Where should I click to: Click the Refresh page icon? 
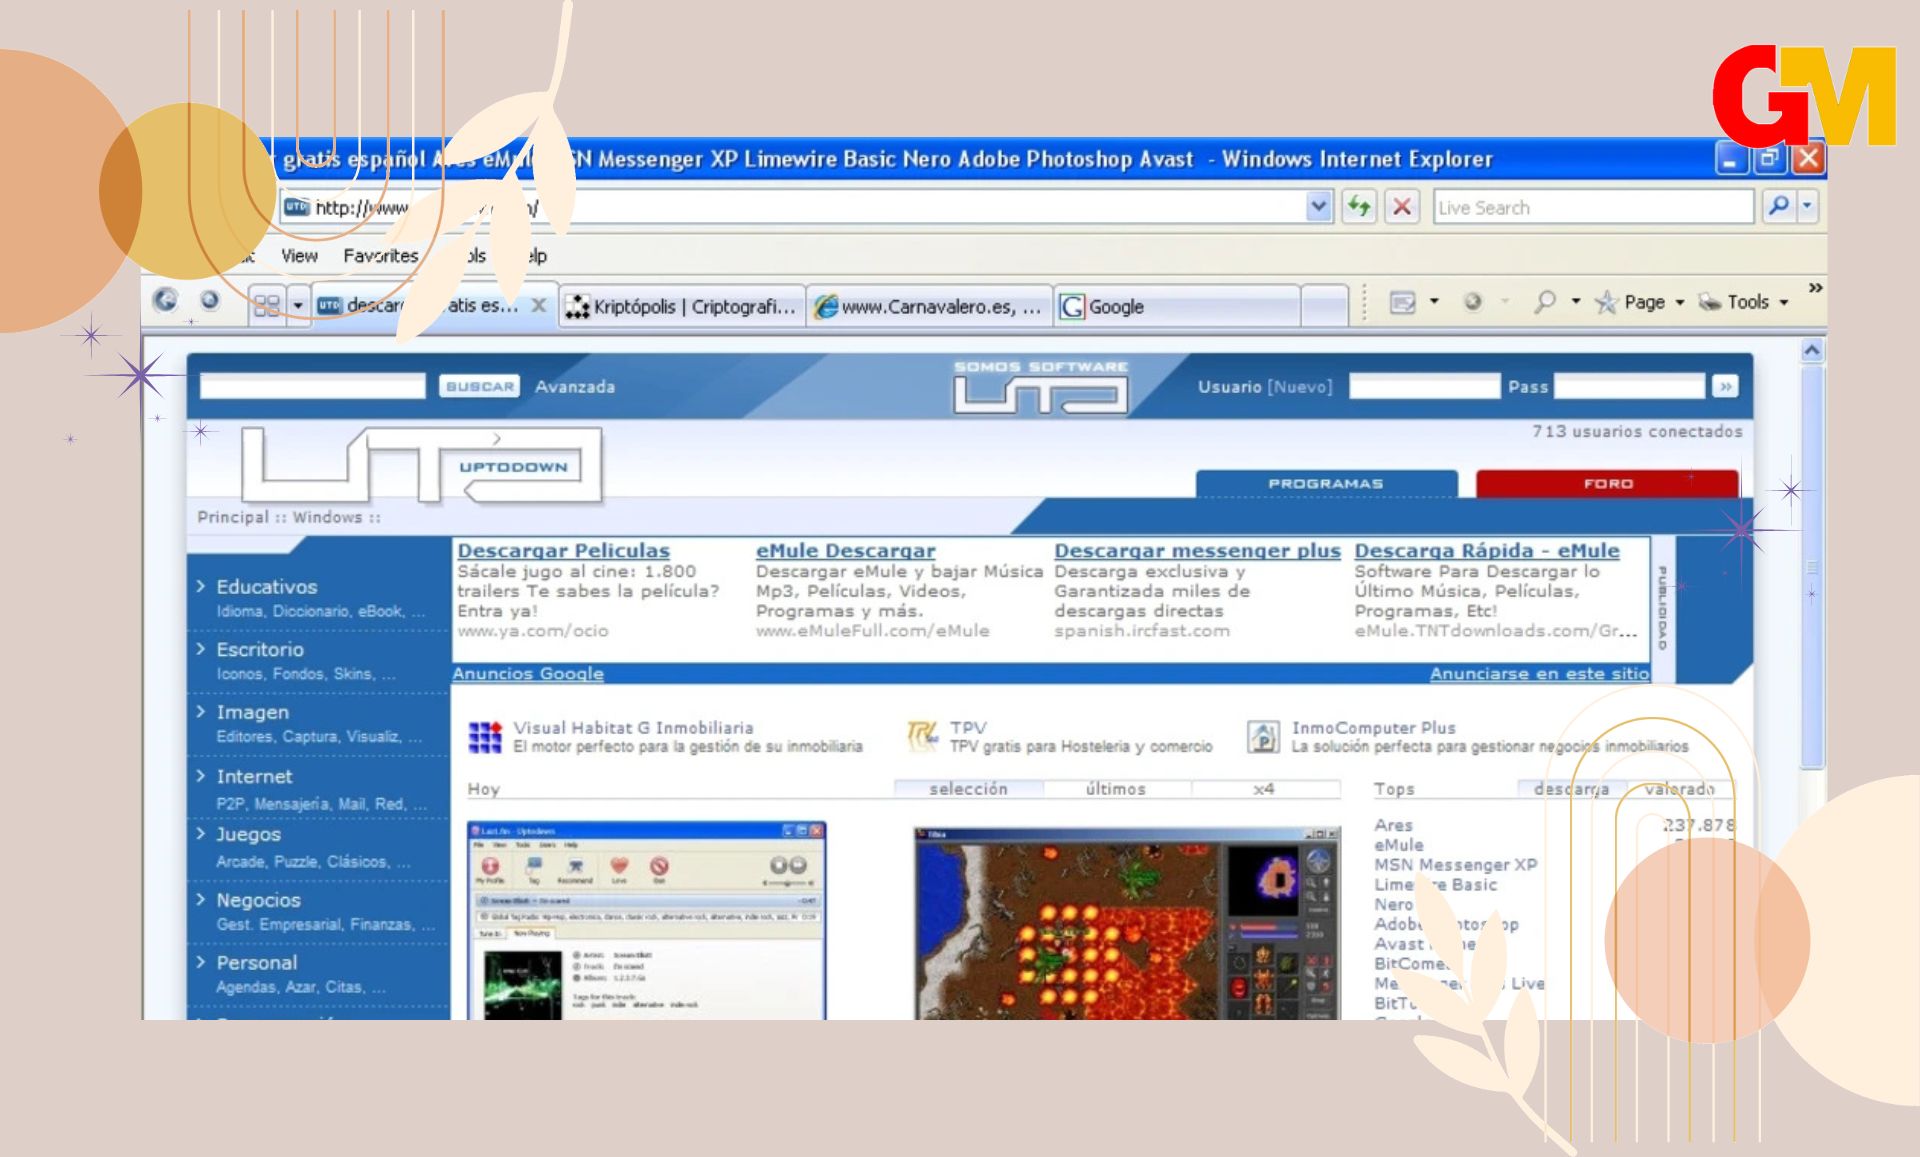[1358, 207]
